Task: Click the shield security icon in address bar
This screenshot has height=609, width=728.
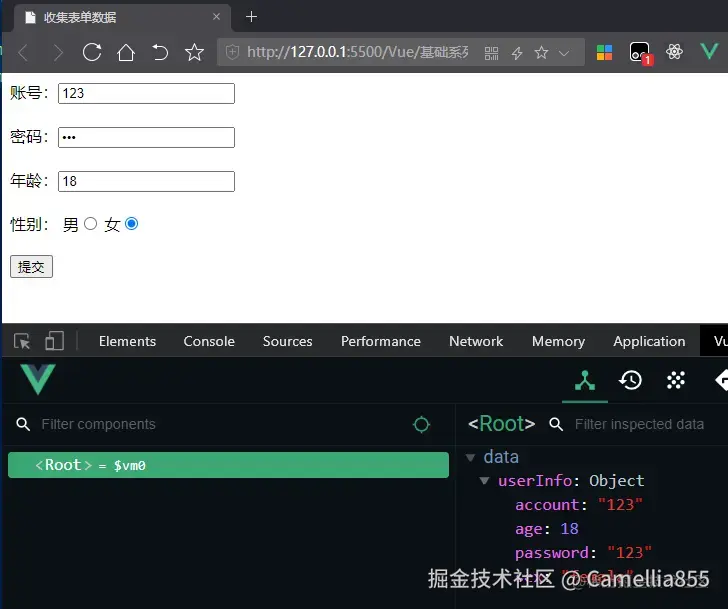Action: [232, 52]
